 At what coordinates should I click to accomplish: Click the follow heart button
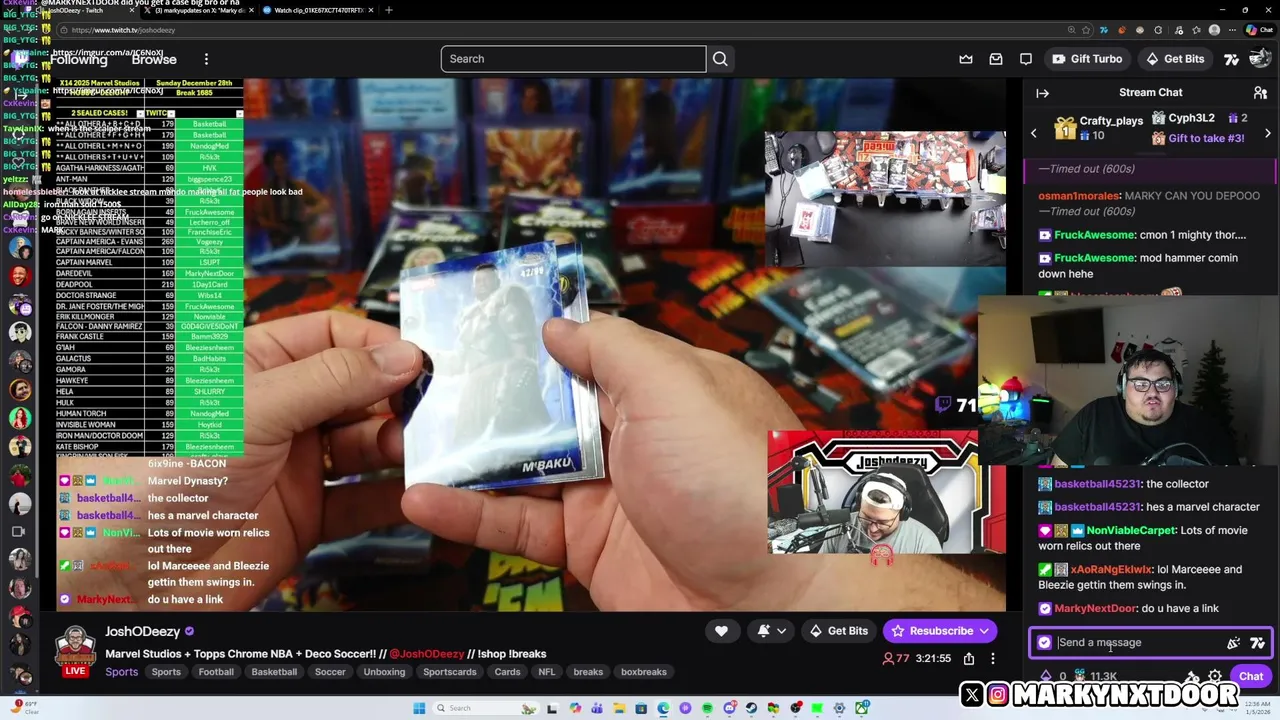pos(721,631)
